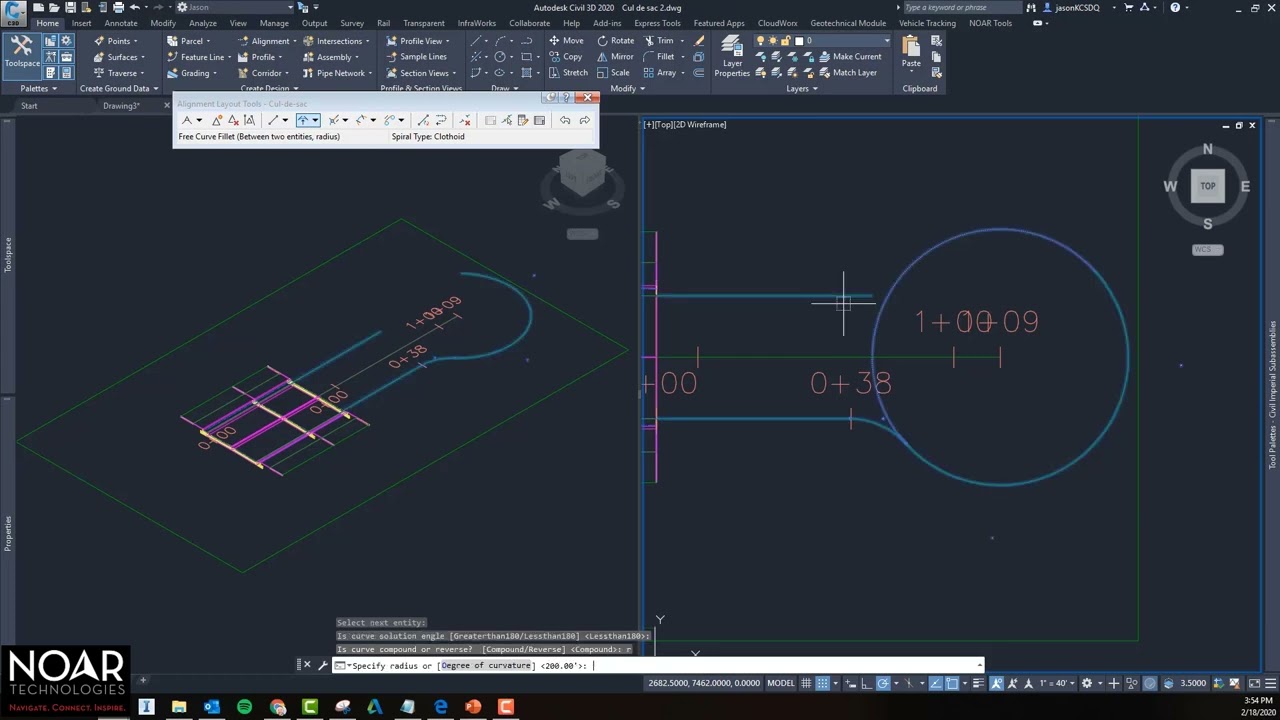The height and width of the screenshot is (720, 1280).
Task: Click the Paste clipboard button
Action: coord(911,52)
